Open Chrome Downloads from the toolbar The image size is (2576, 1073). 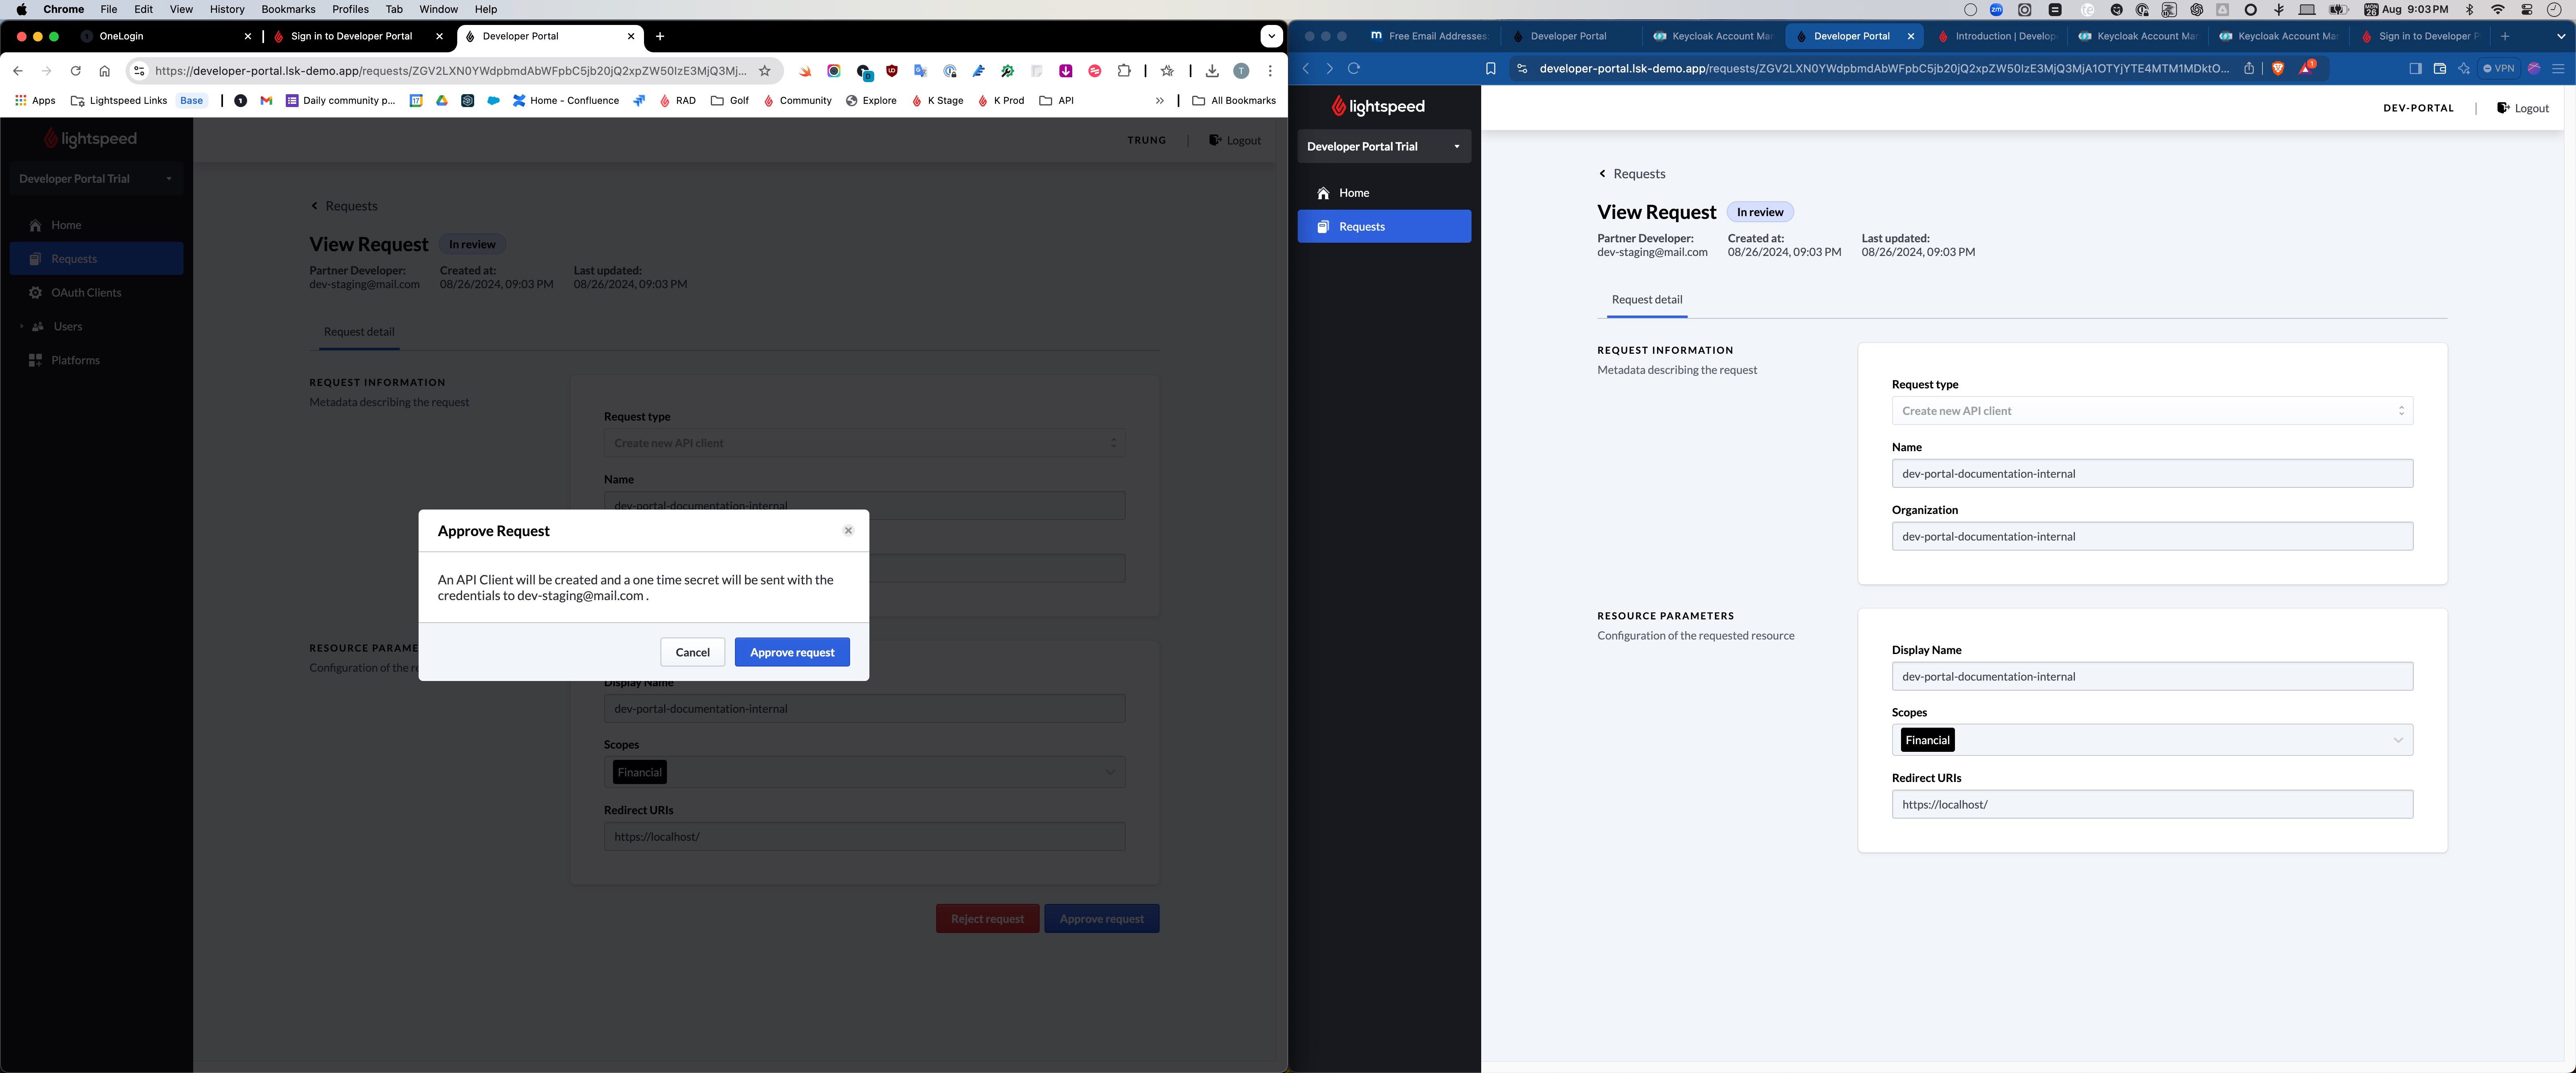[1211, 71]
